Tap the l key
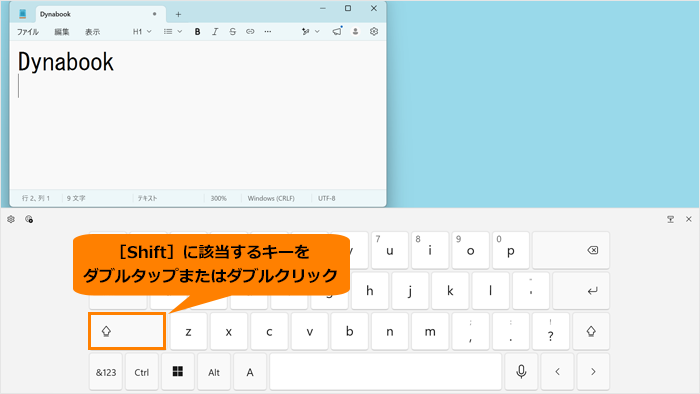Viewport: 700px width, 394px height. pyautogui.click(x=491, y=291)
